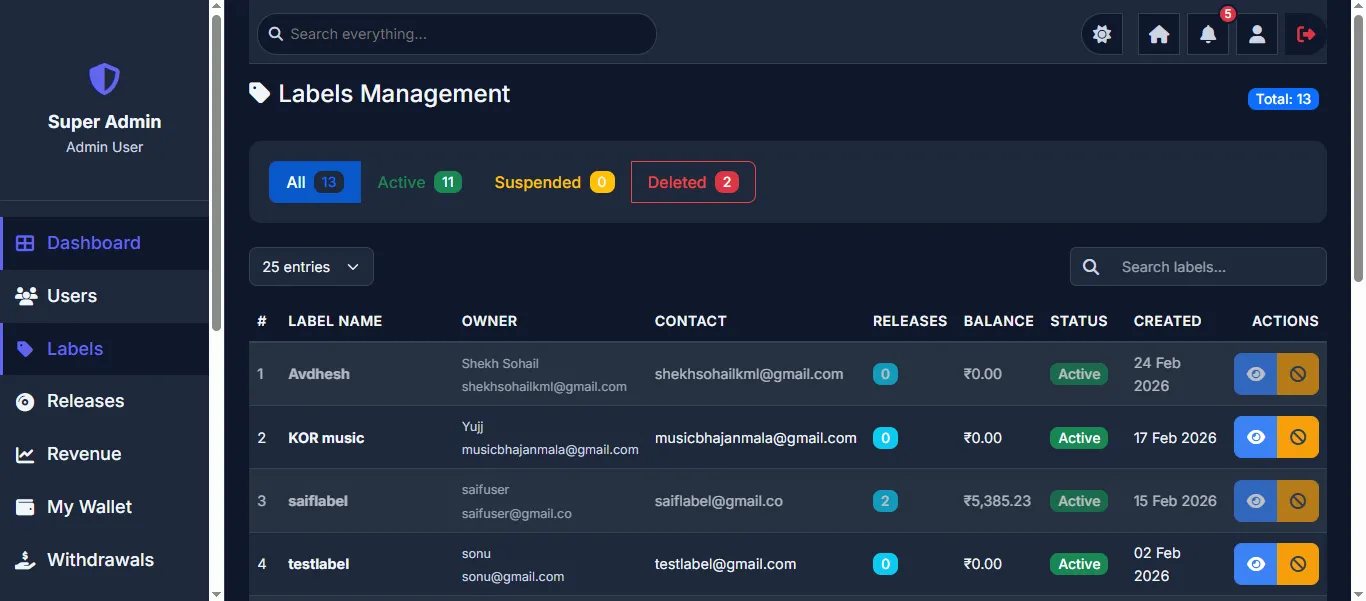The width and height of the screenshot is (1366, 601).
Task: Open the user profile icon
Action: (1257, 34)
